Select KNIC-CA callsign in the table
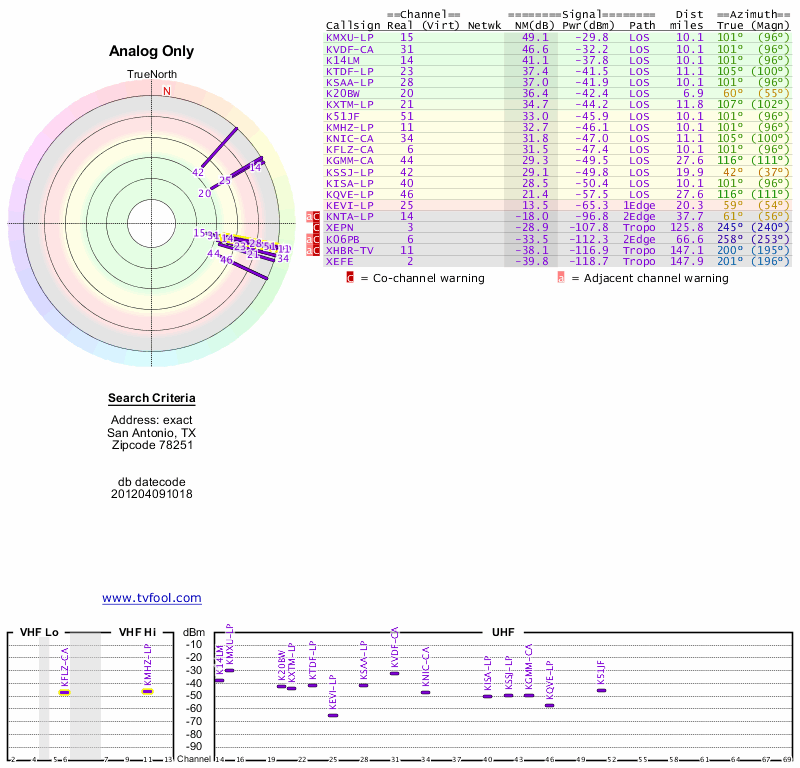This screenshot has height=768, width=800. pos(349,139)
